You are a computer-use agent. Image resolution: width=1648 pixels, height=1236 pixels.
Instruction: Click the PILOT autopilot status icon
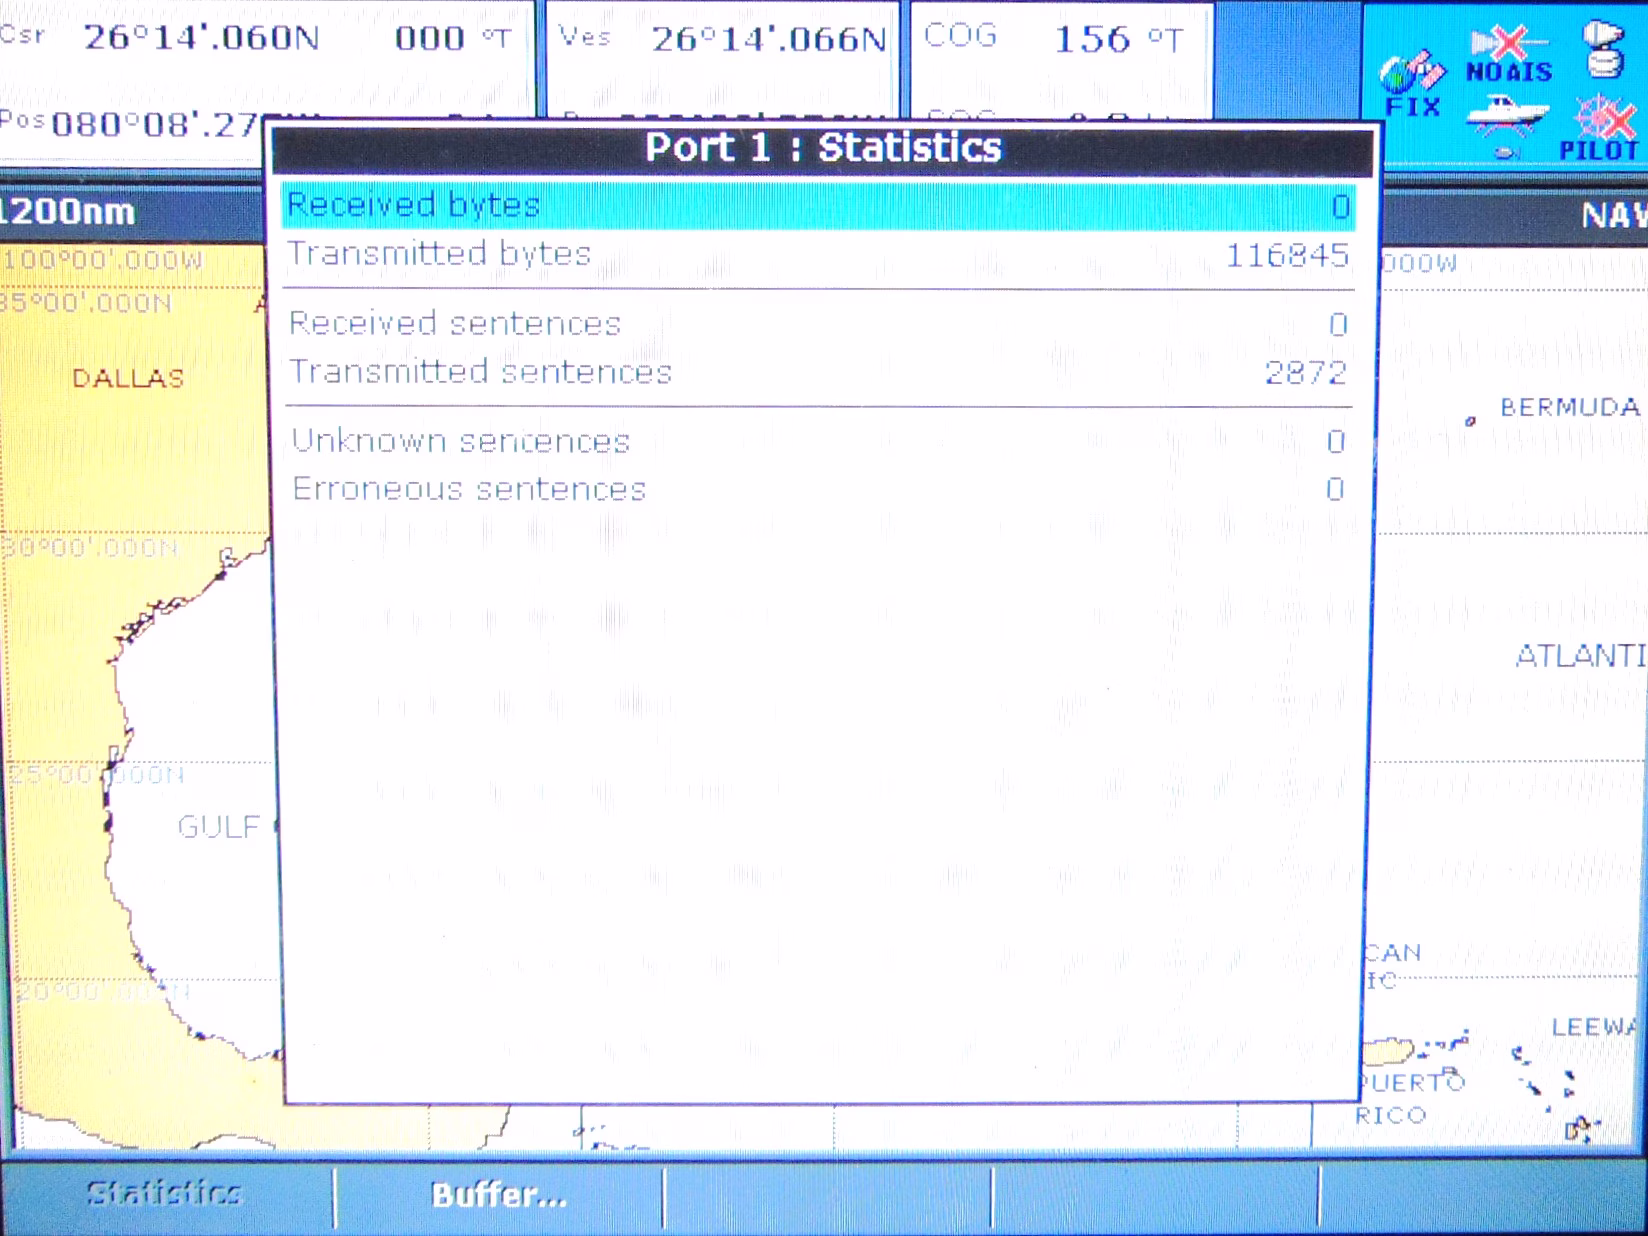1602,128
